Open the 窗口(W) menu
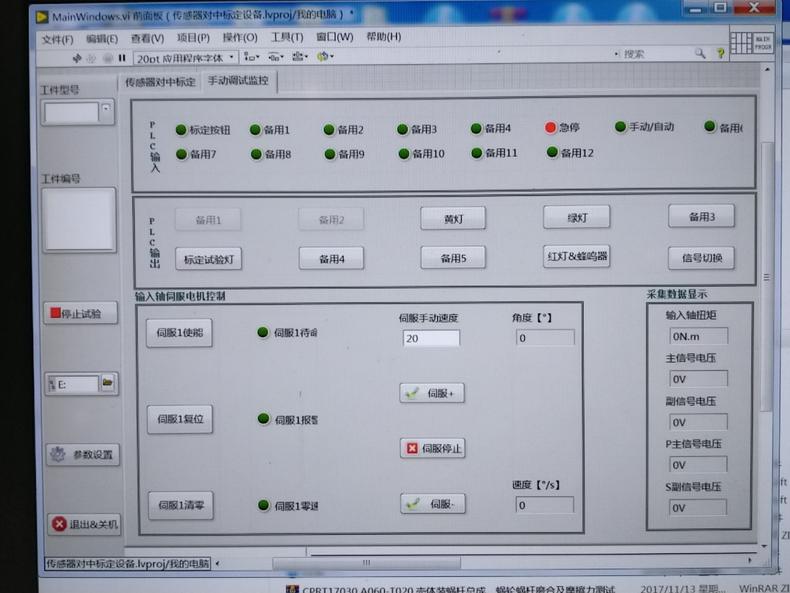The height and width of the screenshot is (593, 790). (x=335, y=36)
